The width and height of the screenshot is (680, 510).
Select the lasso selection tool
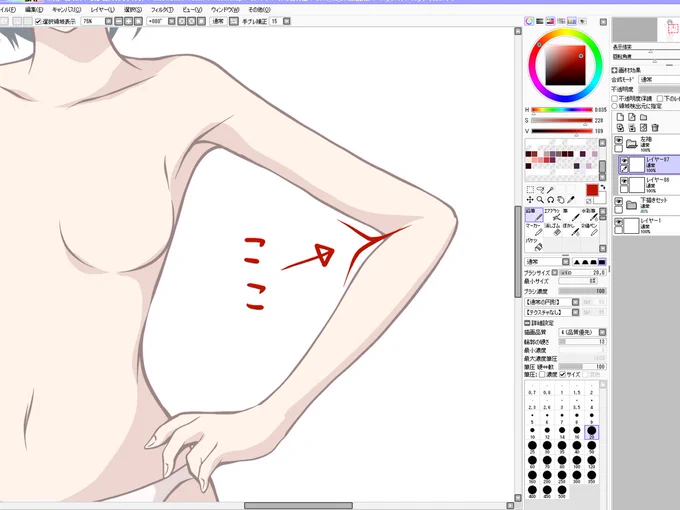click(540, 190)
